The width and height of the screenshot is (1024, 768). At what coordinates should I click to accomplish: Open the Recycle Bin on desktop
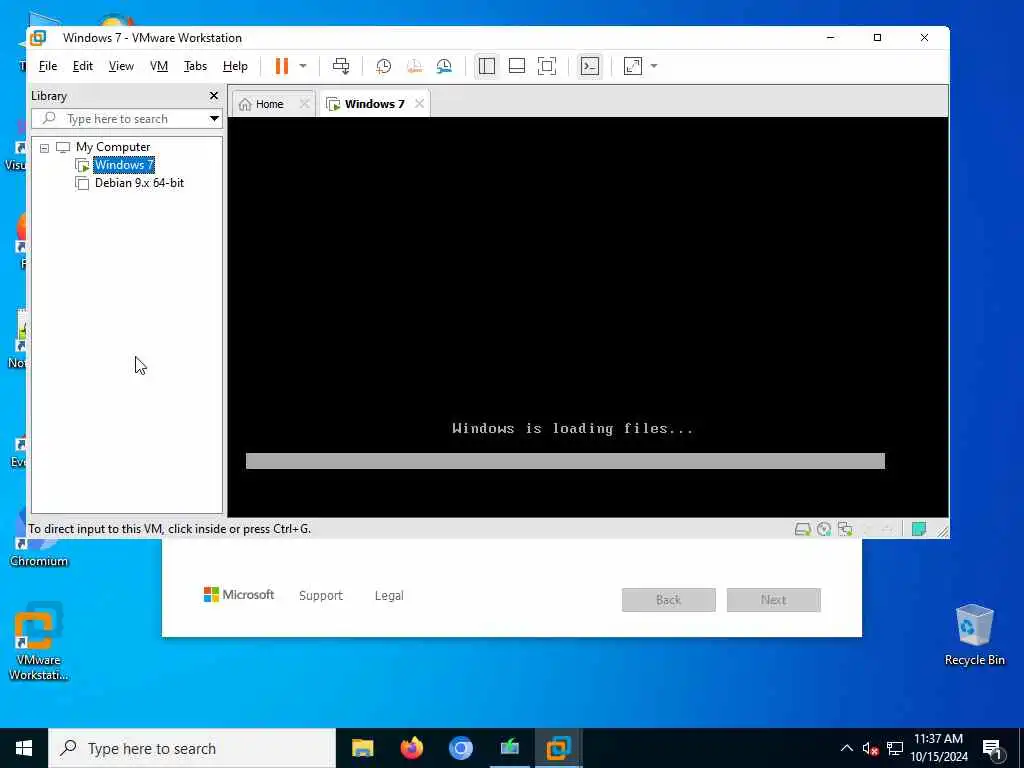(974, 635)
